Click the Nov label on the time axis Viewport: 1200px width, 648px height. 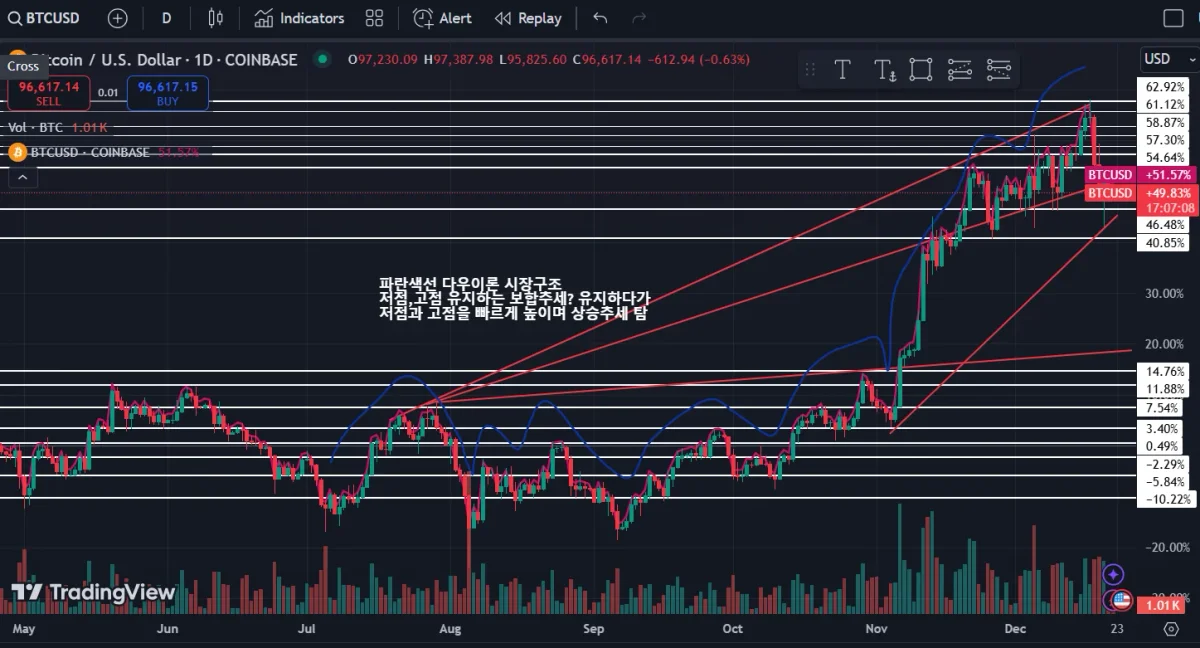(877, 629)
